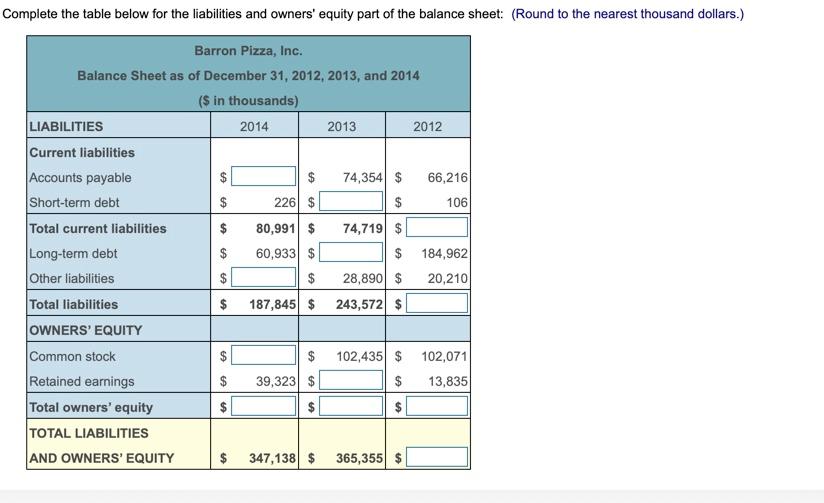Viewport: 824px width, 503px height.
Task: Select the 102,435 common stock value
Action: 359,356
